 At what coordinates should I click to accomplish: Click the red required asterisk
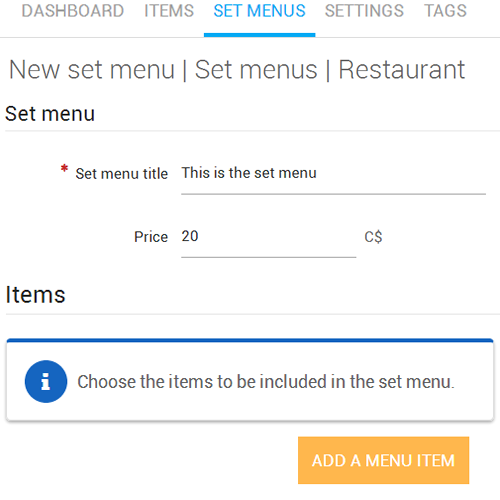64,169
